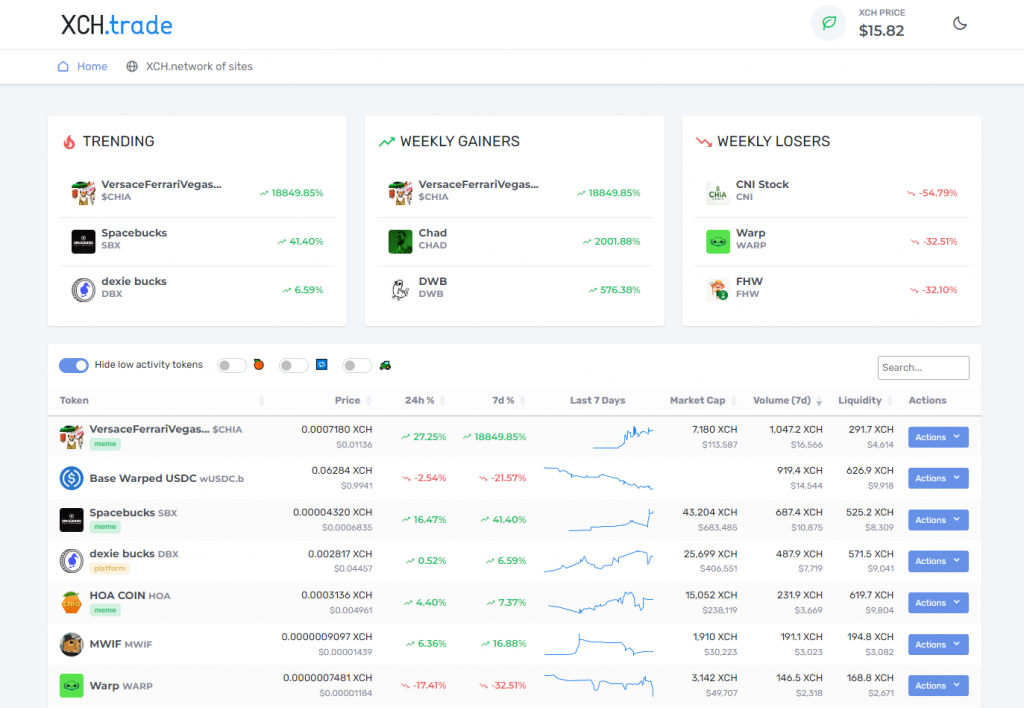The height and width of the screenshot is (708, 1024).
Task: Open XCH.network of sites
Action: pyautogui.click(x=198, y=66)
